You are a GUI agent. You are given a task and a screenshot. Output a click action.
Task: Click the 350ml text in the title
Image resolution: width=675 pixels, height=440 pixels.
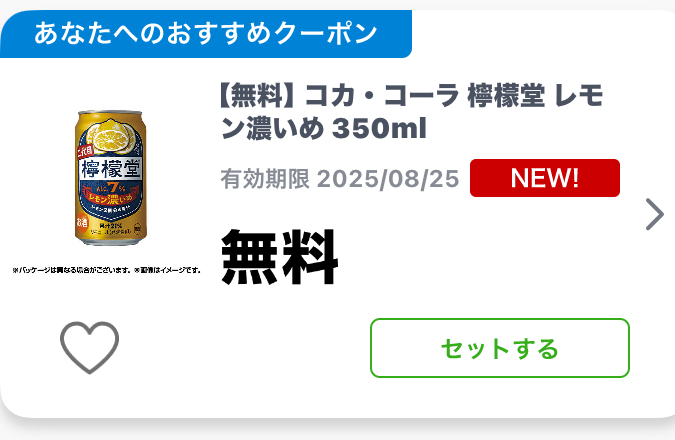379,128
